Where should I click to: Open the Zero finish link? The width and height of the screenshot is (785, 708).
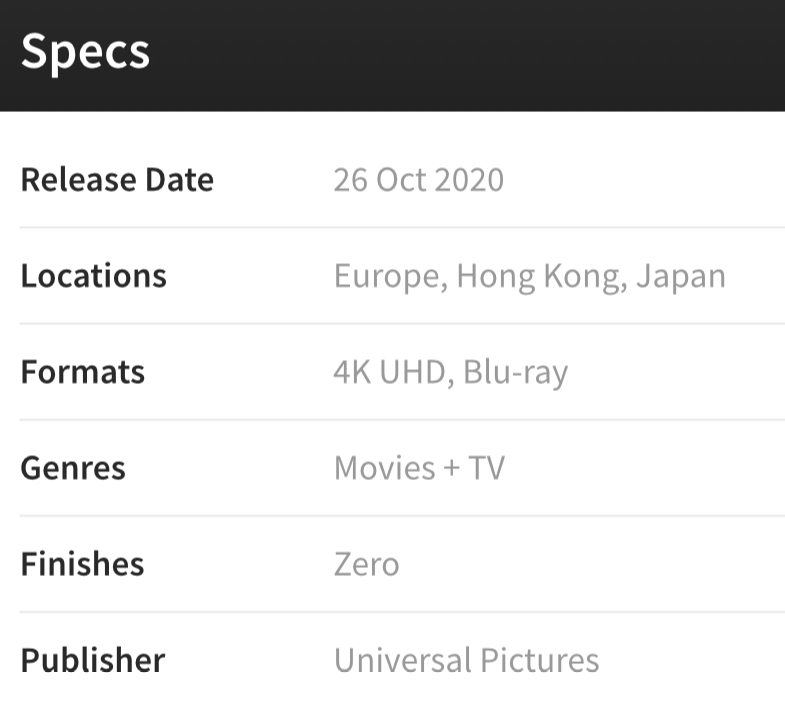coord(366,564)
